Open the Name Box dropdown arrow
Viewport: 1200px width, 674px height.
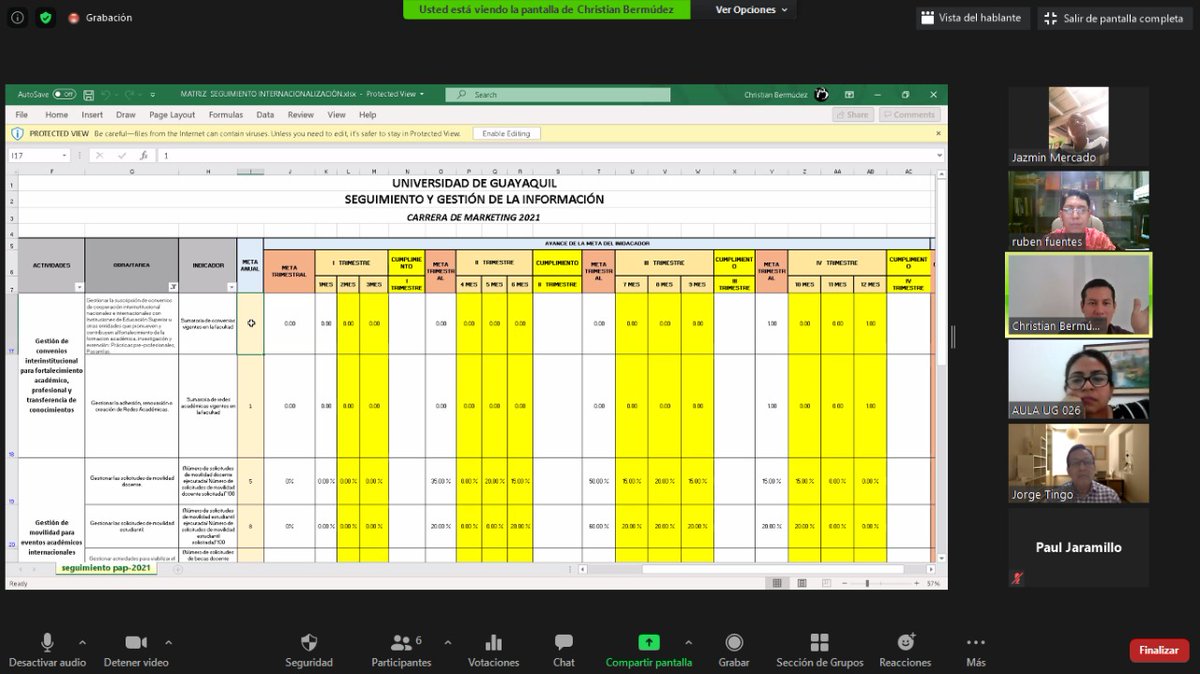pos(65,155)
